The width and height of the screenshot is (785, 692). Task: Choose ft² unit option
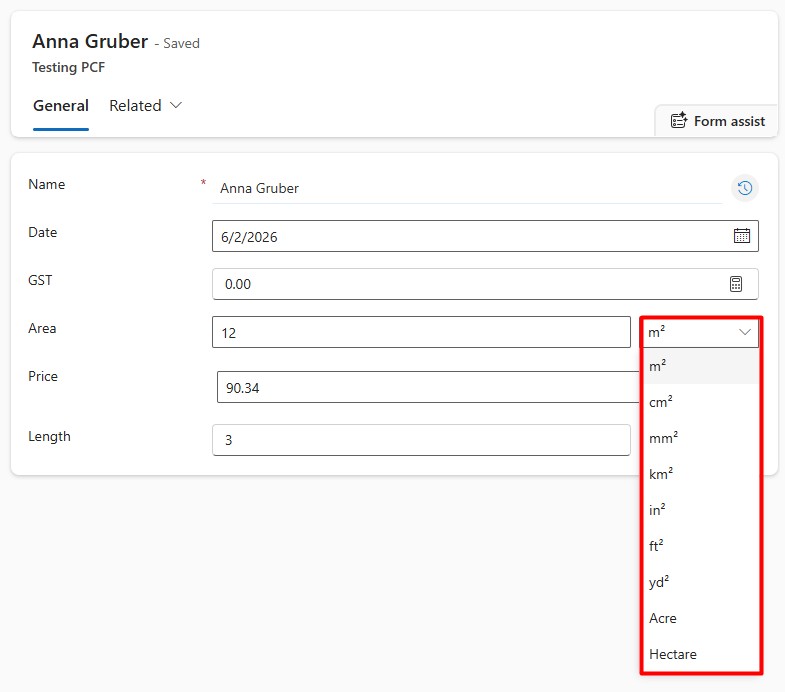pos(700,546)
